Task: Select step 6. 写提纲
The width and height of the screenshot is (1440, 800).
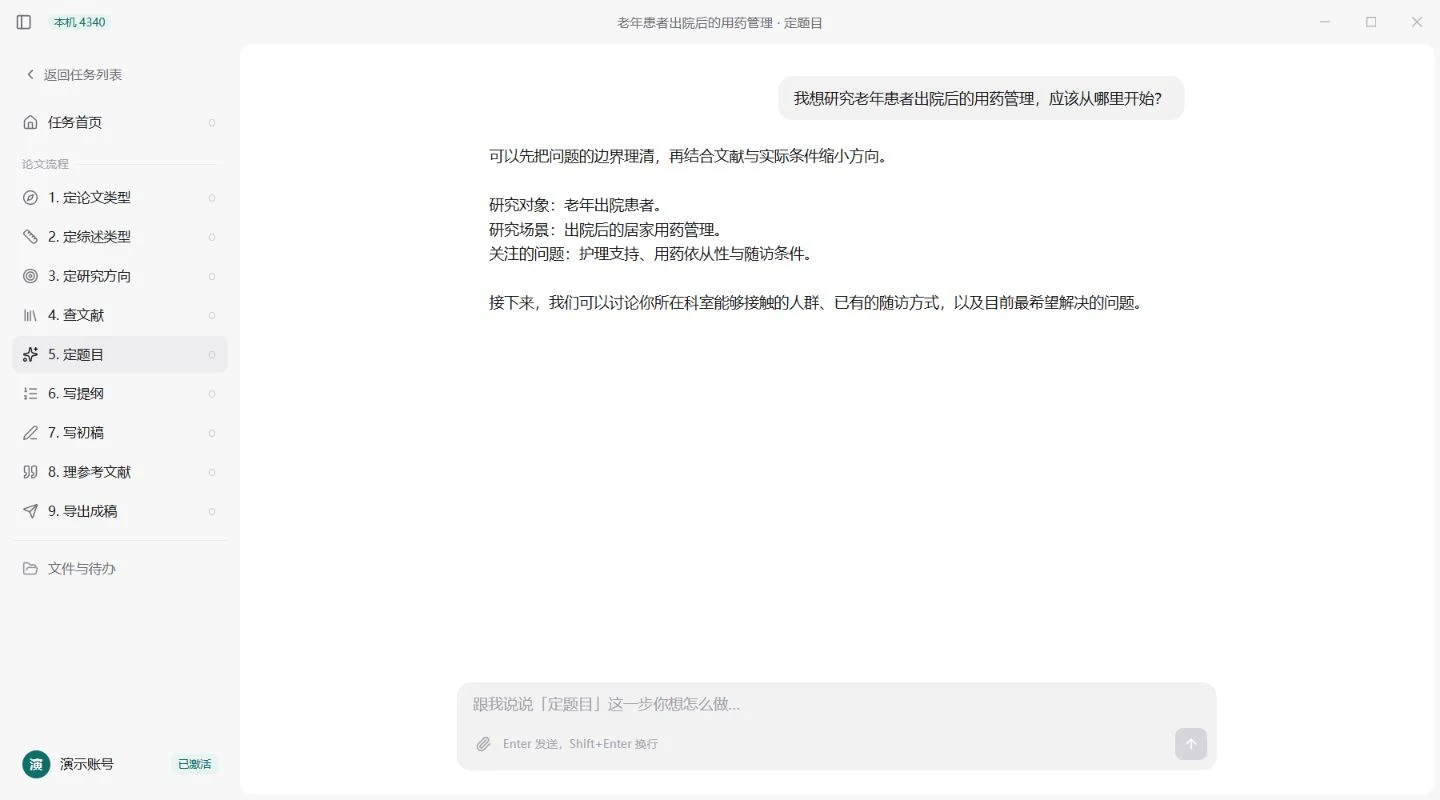Action: point(120,394)
